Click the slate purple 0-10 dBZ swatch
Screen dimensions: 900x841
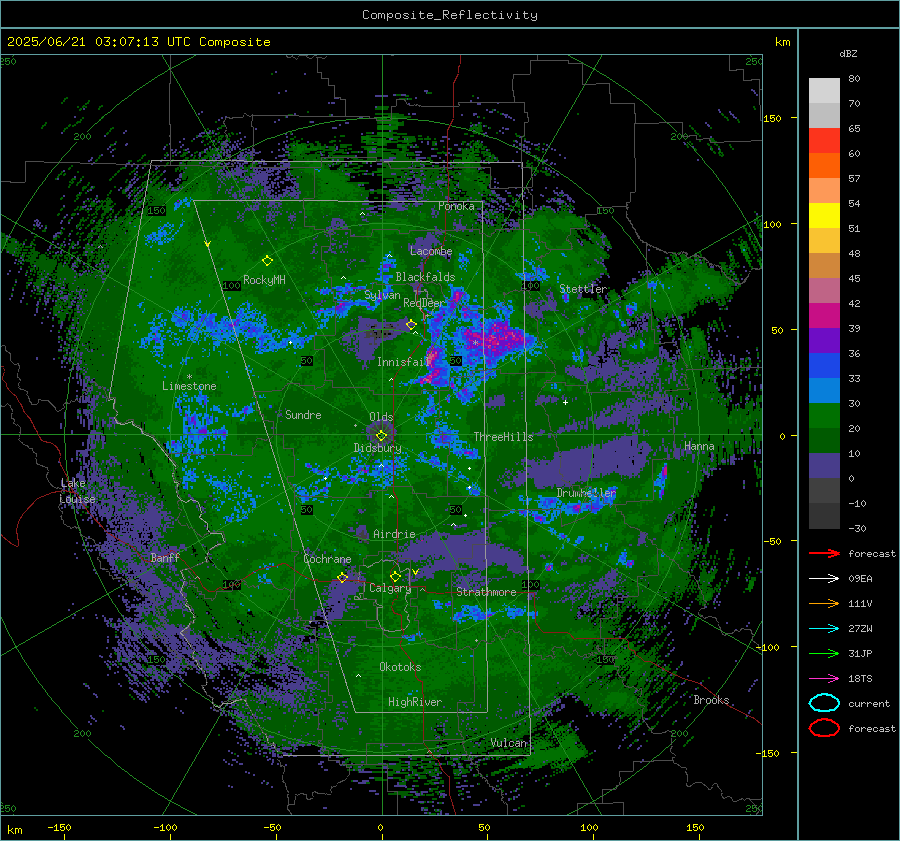(824, 466)
